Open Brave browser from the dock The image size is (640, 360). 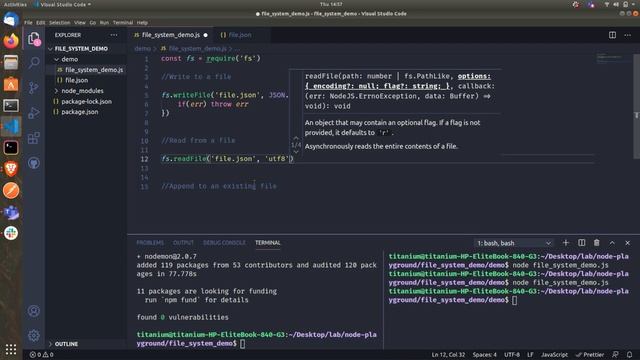point(11,169)
